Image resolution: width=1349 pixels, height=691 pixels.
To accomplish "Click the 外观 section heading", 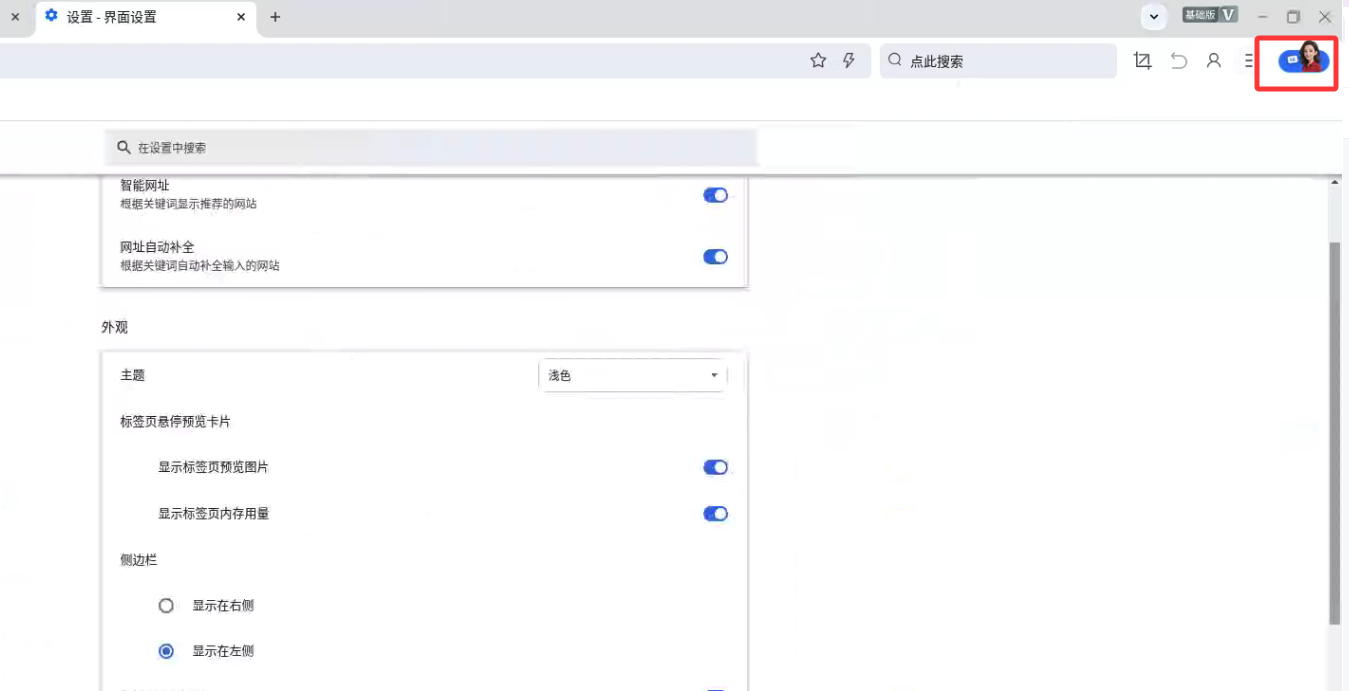I will point(114,327).
